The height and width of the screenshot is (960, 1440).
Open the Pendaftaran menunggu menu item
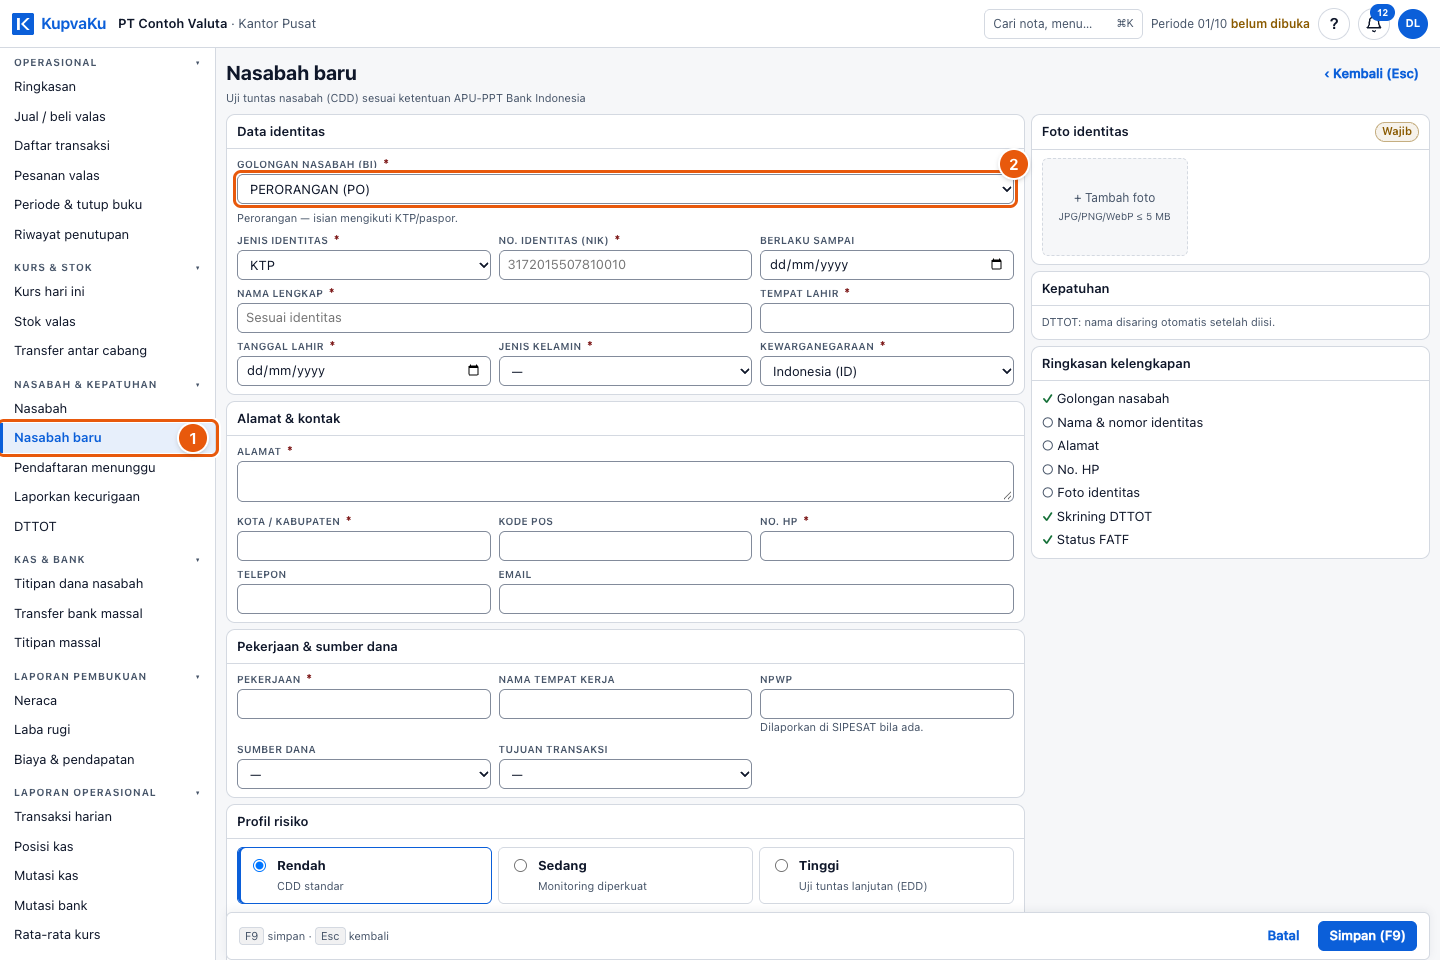85,468
